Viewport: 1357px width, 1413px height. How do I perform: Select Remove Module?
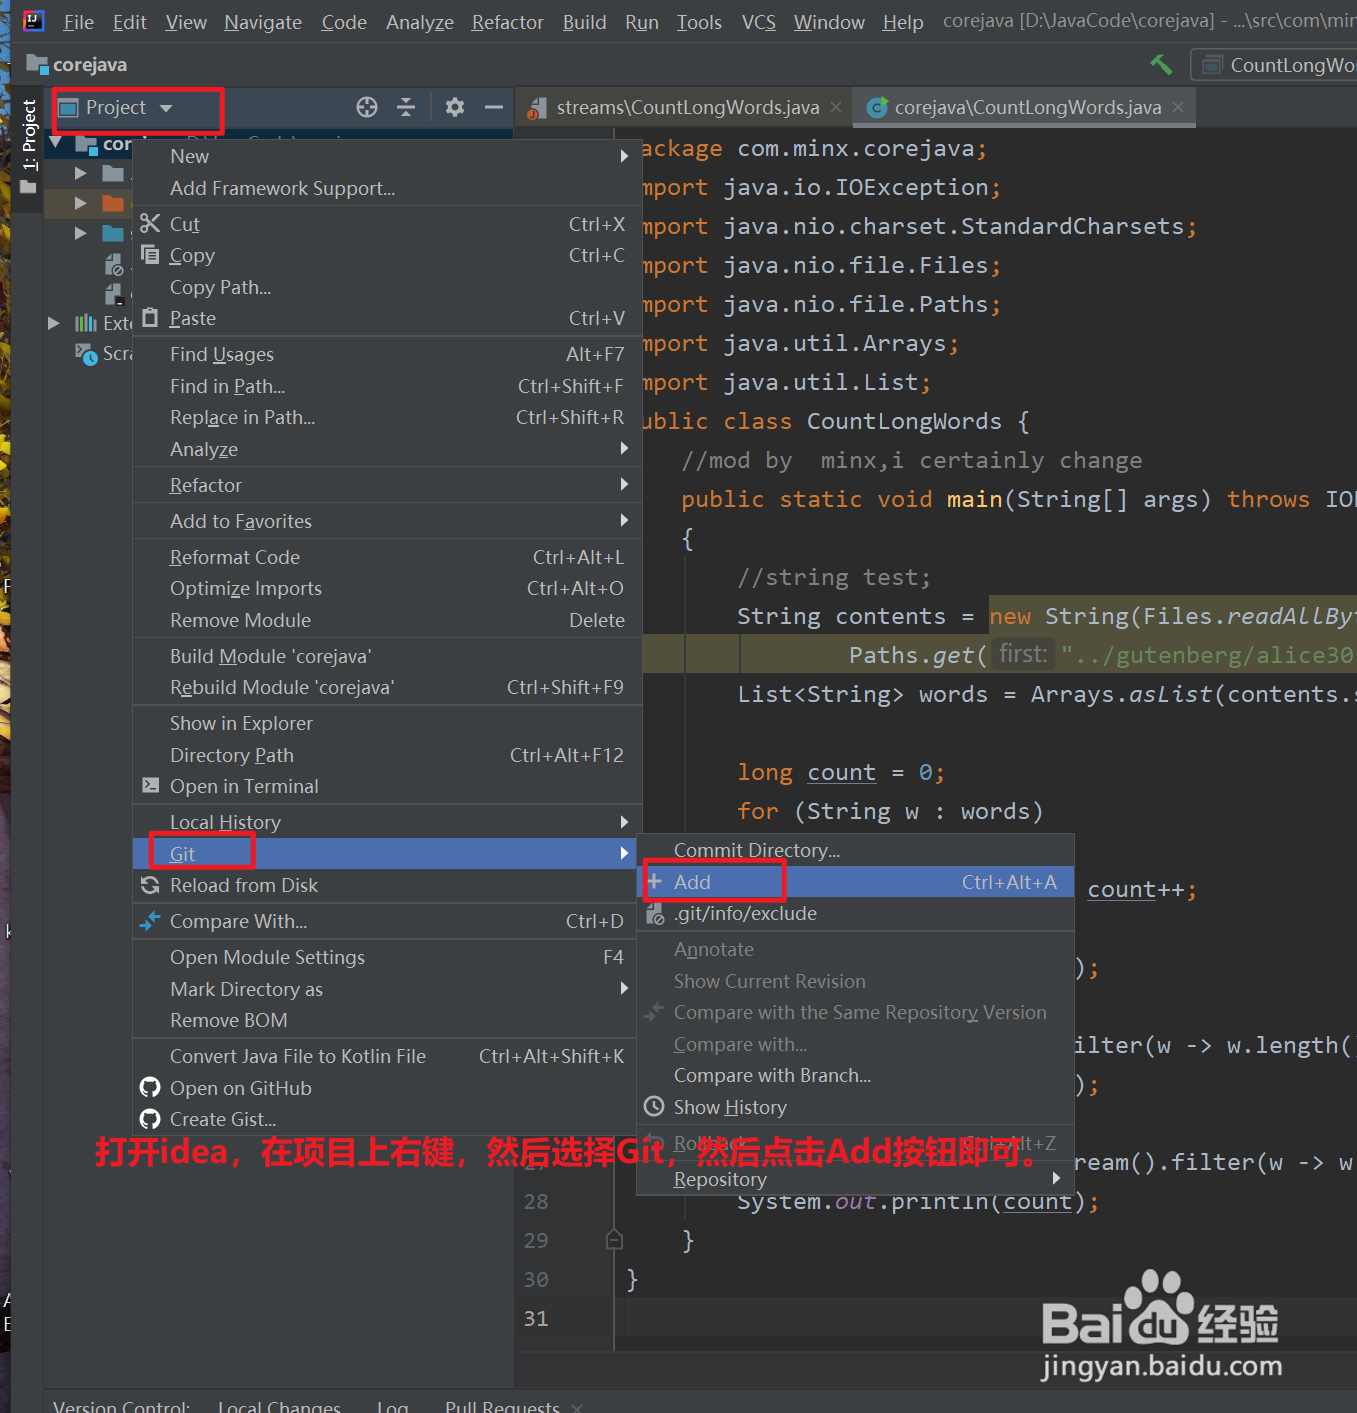pos(387,620)
